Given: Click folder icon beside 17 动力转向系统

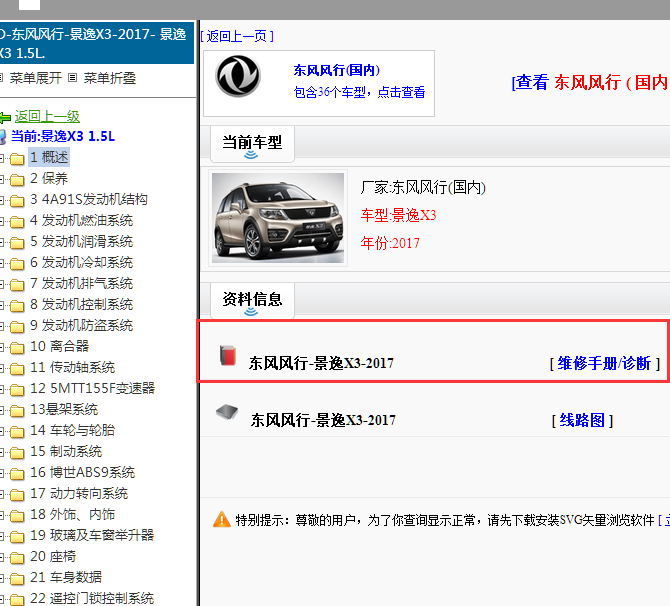Looking at the screenshot, I should click(17, 495).
